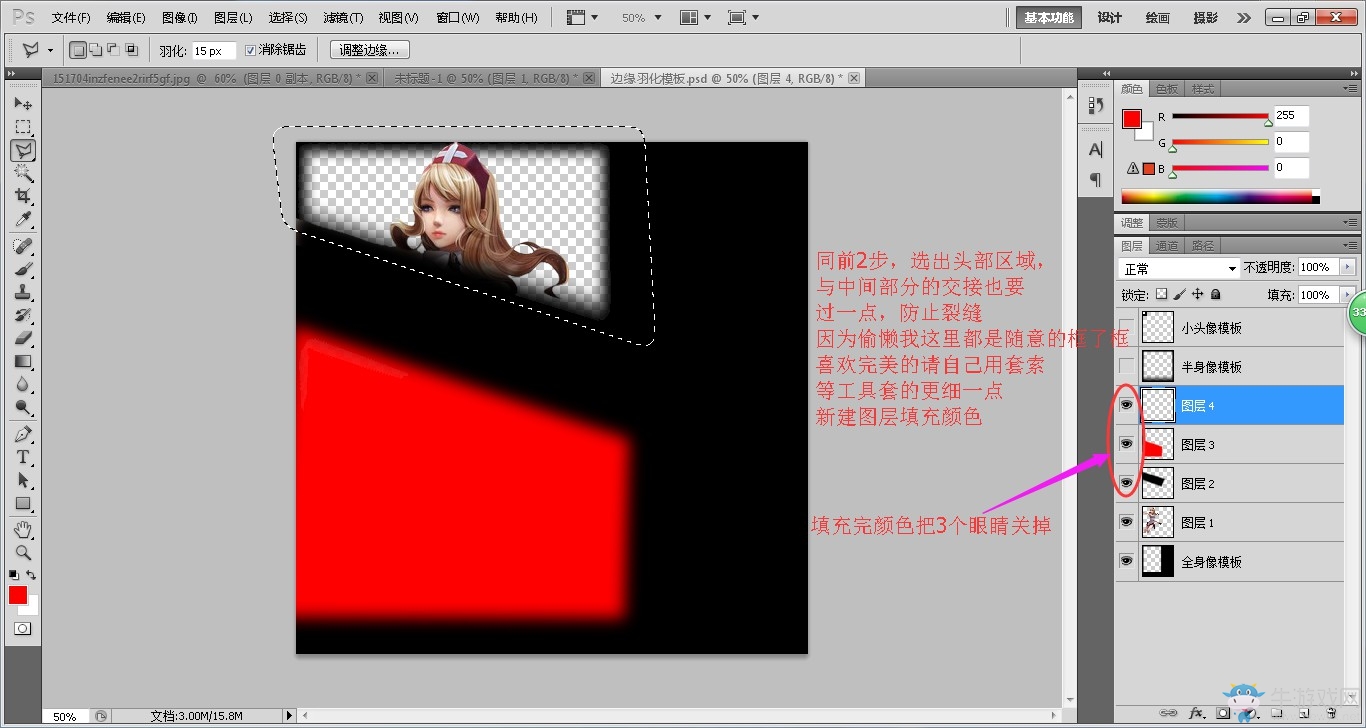Image resolution: width=1366 pixels, height=728 pixels.
Task: Select the Clone Stamp tool
Action: tap(23, 292)
